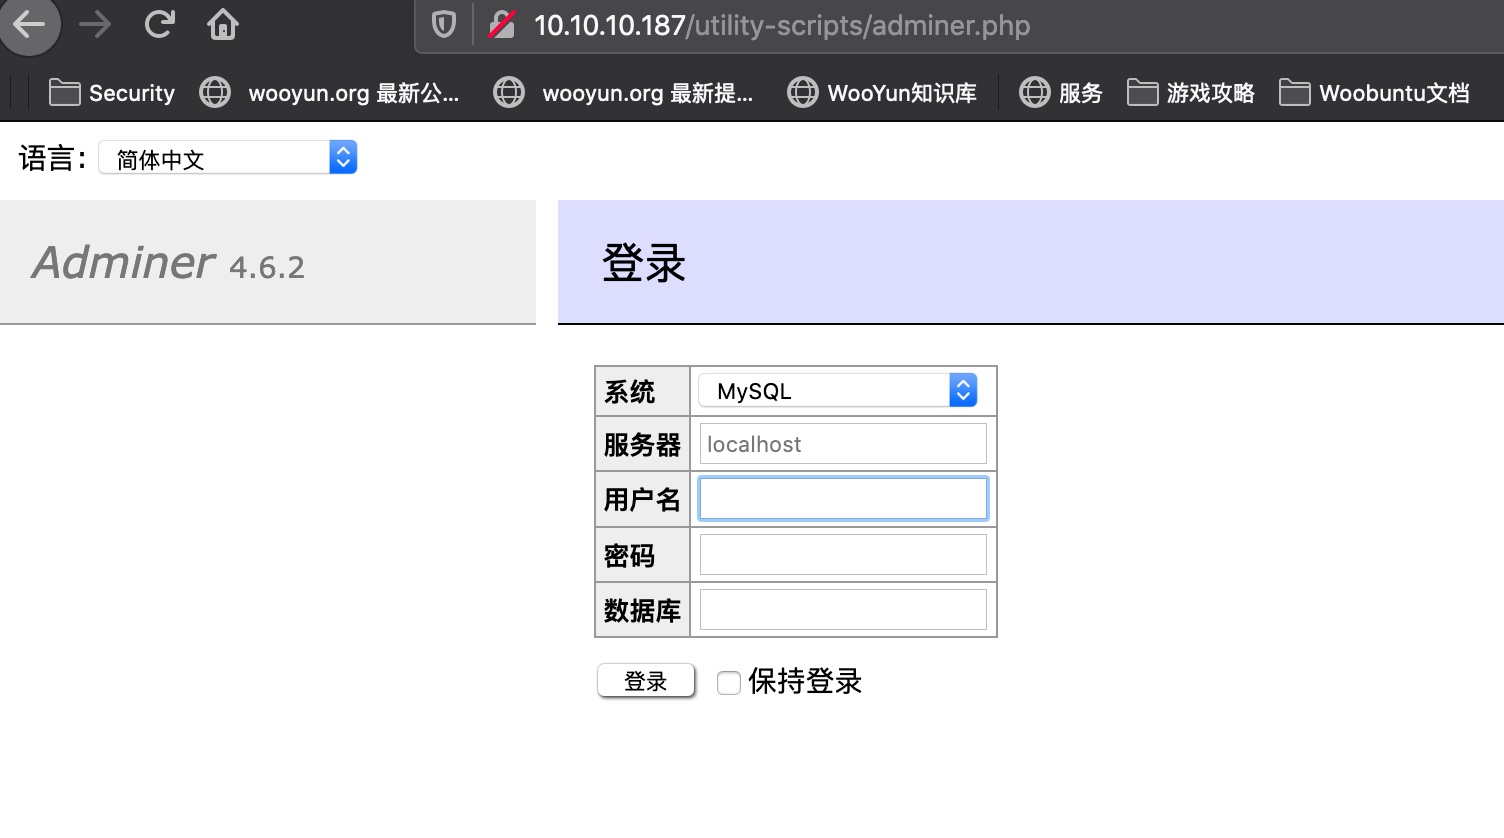Focus the 用户名 input field
Viewport: 1504px width, 838px height.
click(x=843, y=499)
